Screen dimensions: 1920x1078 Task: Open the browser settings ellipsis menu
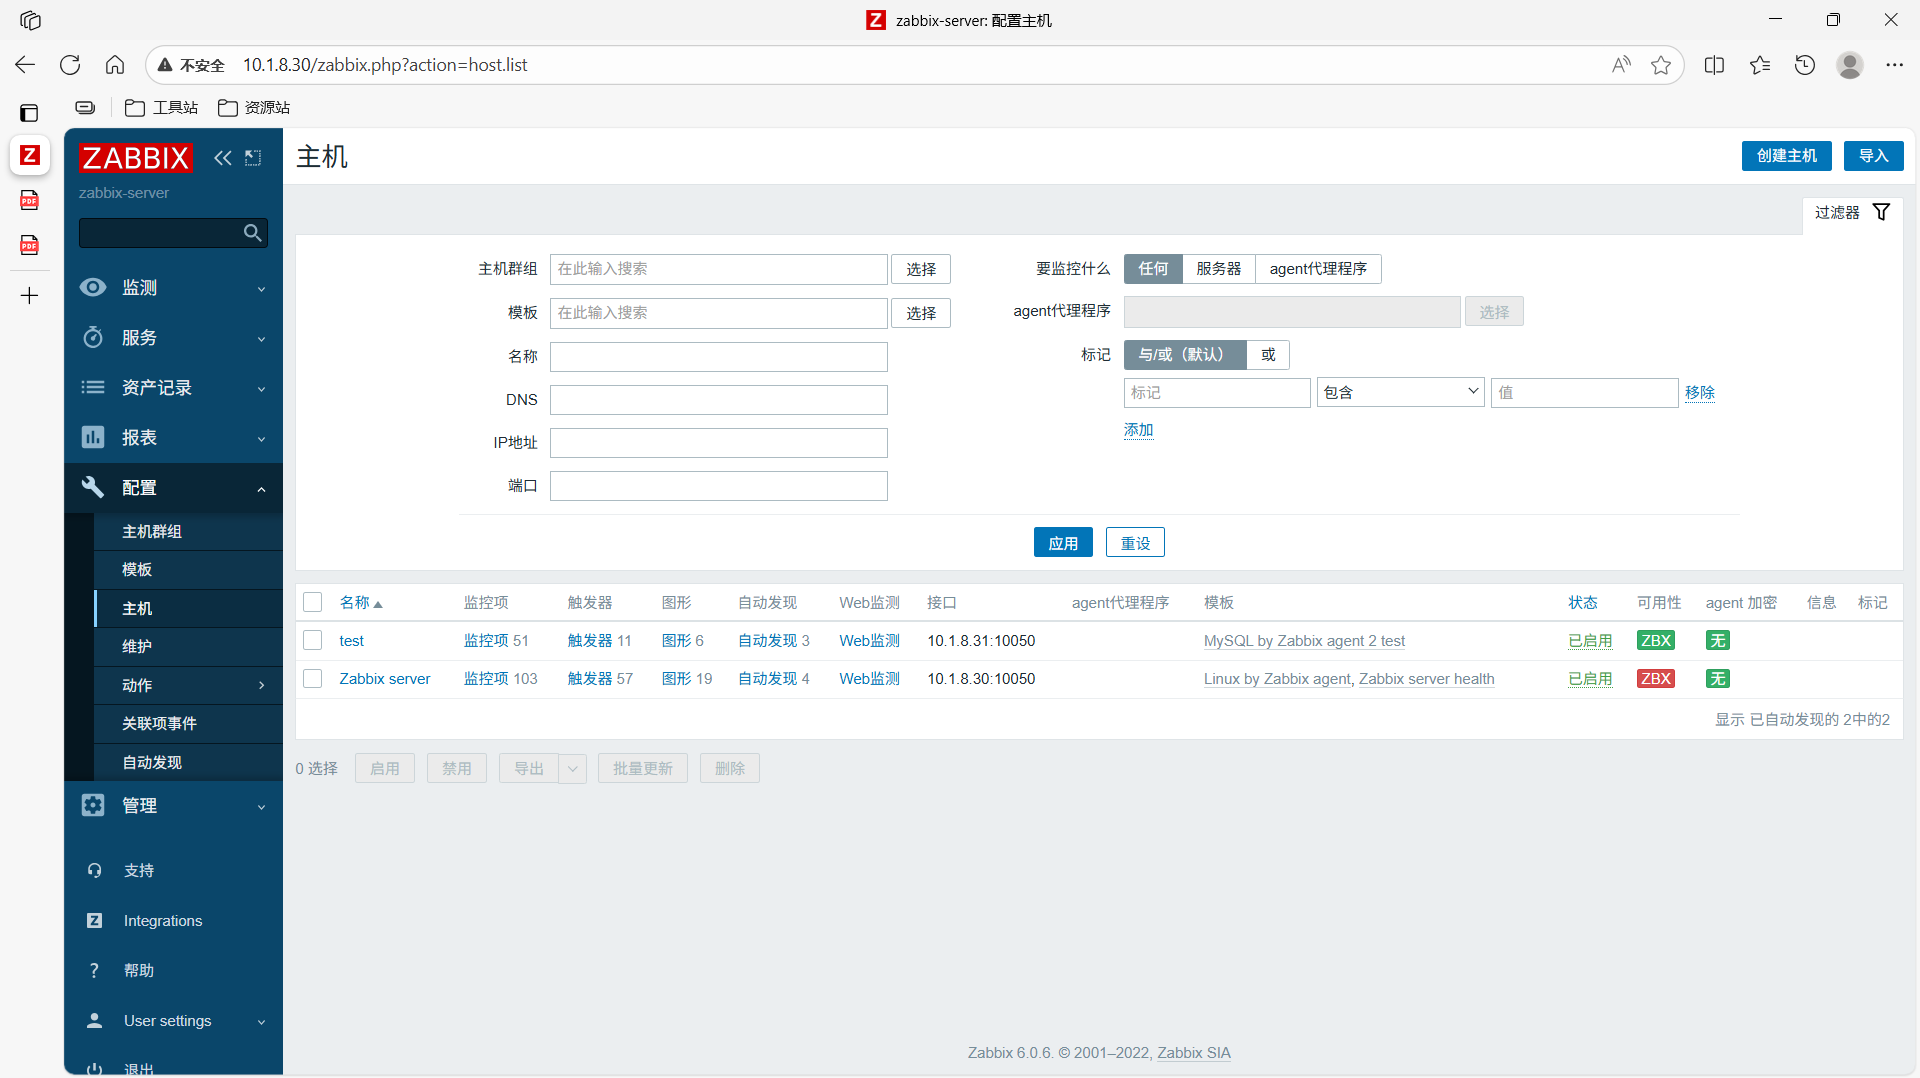pos(1895,65)
